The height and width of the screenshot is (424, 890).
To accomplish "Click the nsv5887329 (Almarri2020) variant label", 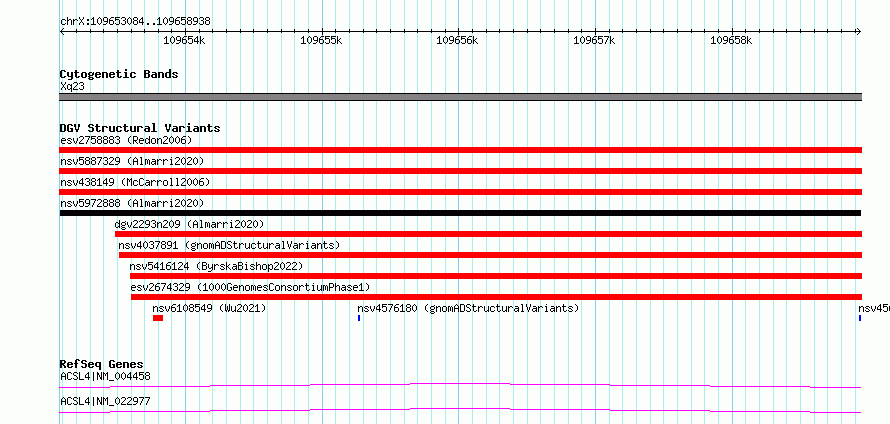I will click(x=132, y=161).
